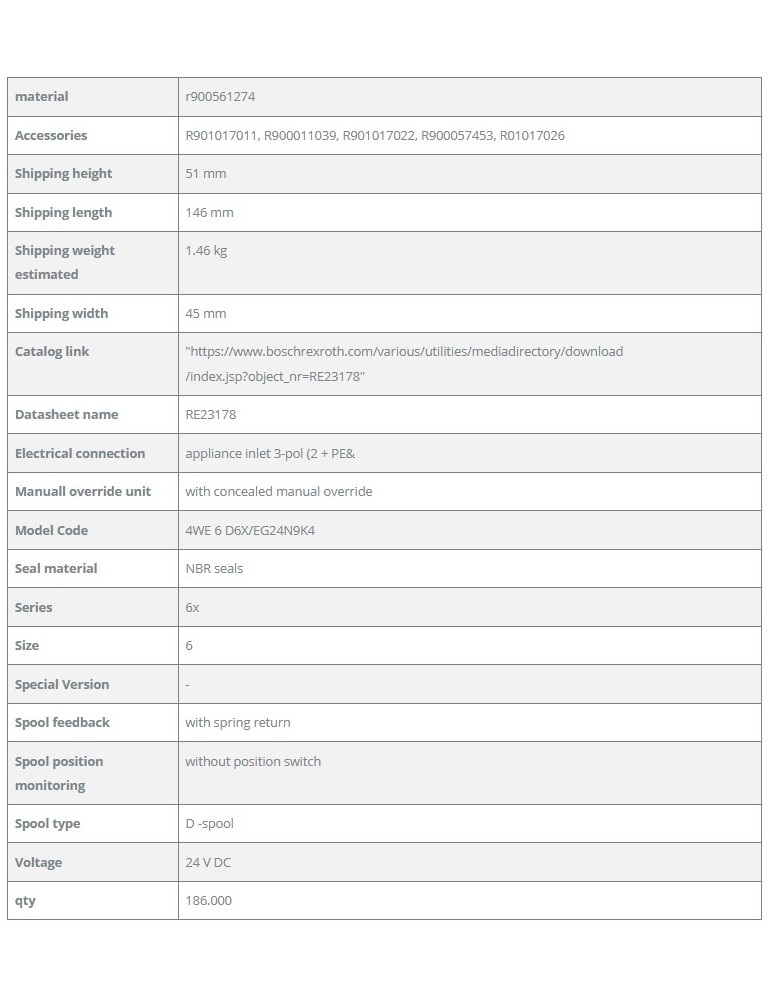The image size is (771, 1000).
Task: Click the Special Version label
Action: coord(62,685)
